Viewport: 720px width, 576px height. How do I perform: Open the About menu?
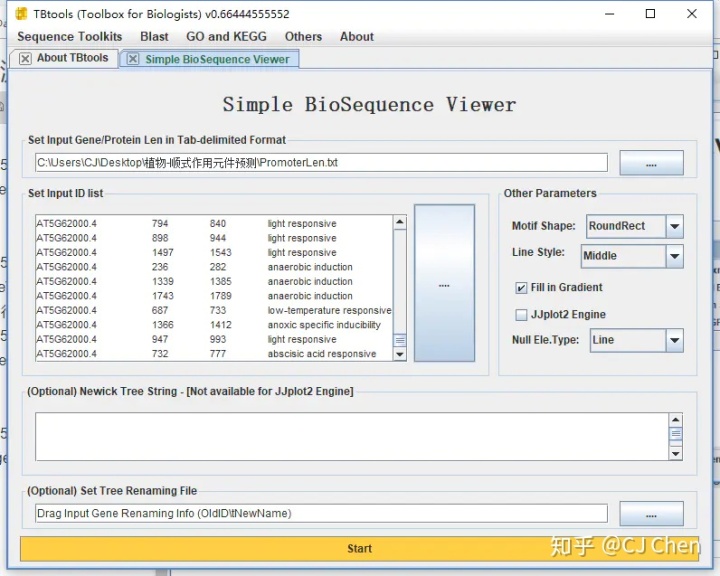357,36
